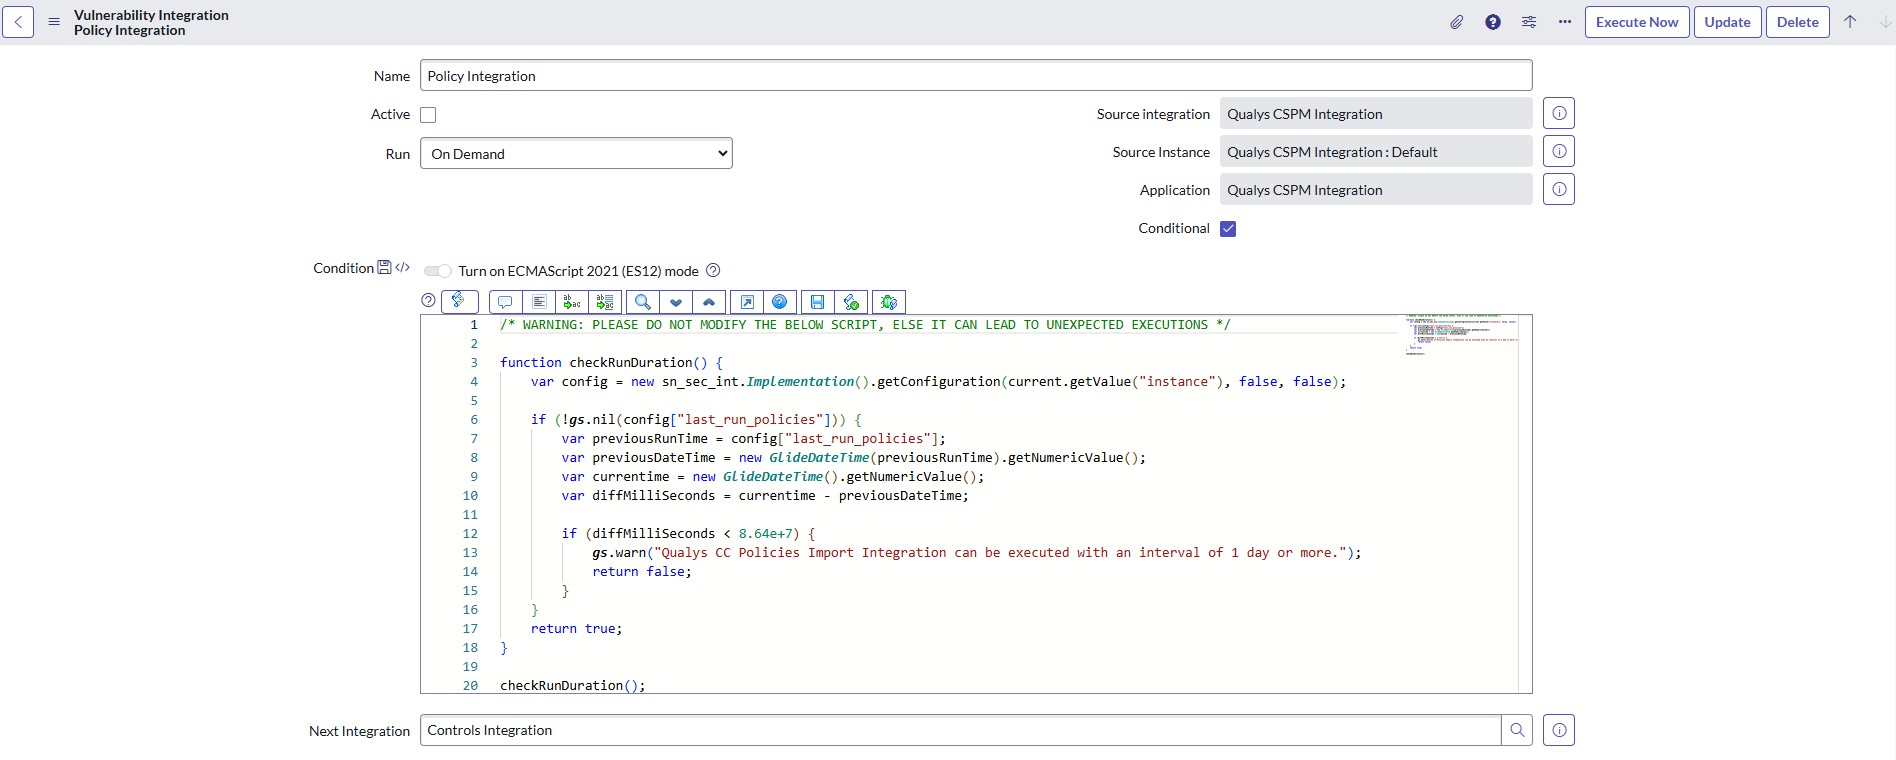Open the help icon in the header

(1493, 22)
